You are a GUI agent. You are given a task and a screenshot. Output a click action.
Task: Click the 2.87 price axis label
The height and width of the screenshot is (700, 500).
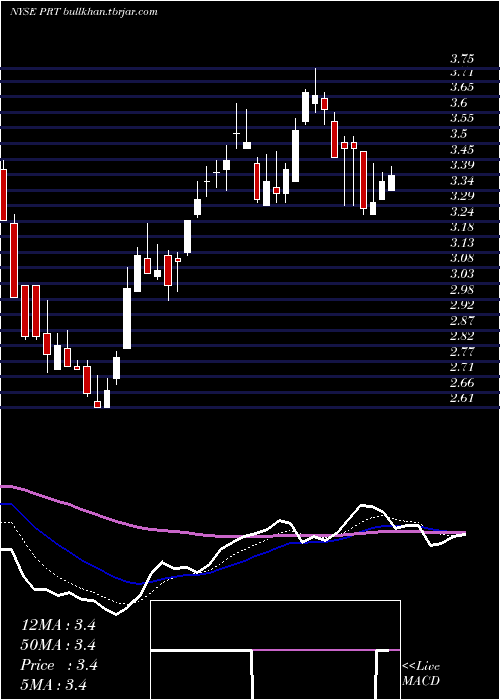click(462, 321)
